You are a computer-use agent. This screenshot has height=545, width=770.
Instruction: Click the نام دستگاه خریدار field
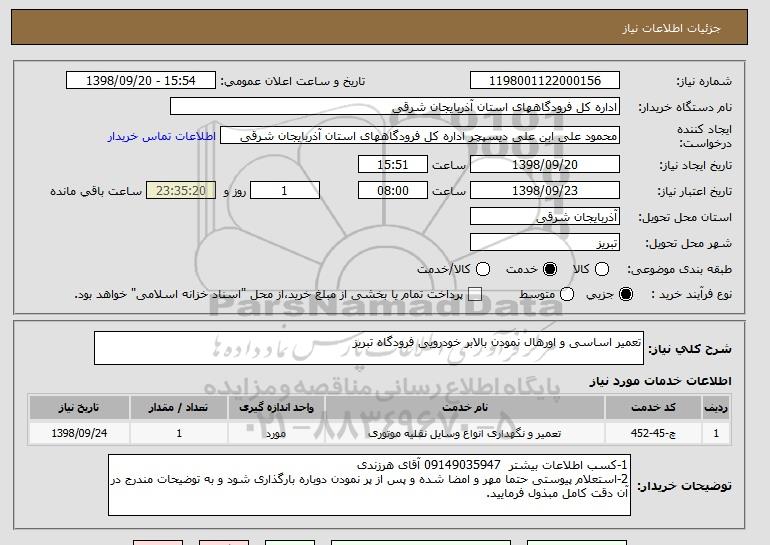point(395,107)
